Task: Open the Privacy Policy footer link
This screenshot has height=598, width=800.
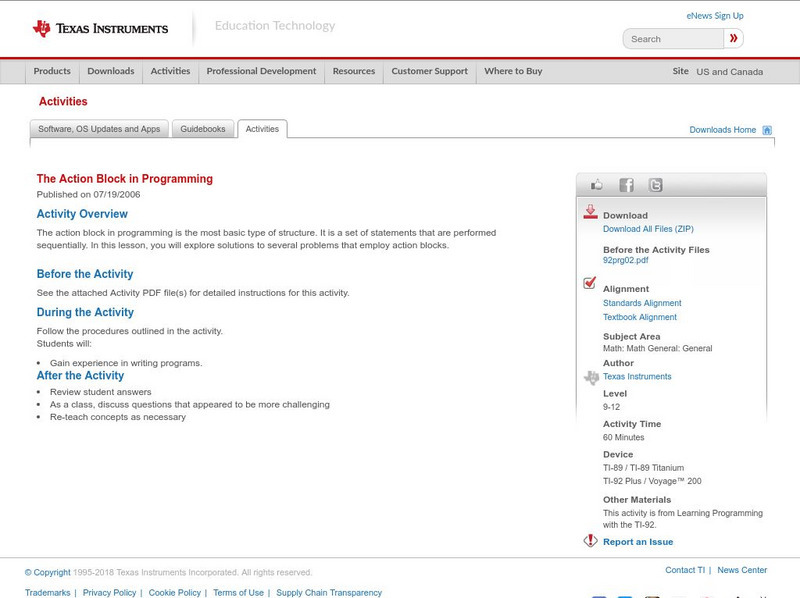Action: pos(109,592)
